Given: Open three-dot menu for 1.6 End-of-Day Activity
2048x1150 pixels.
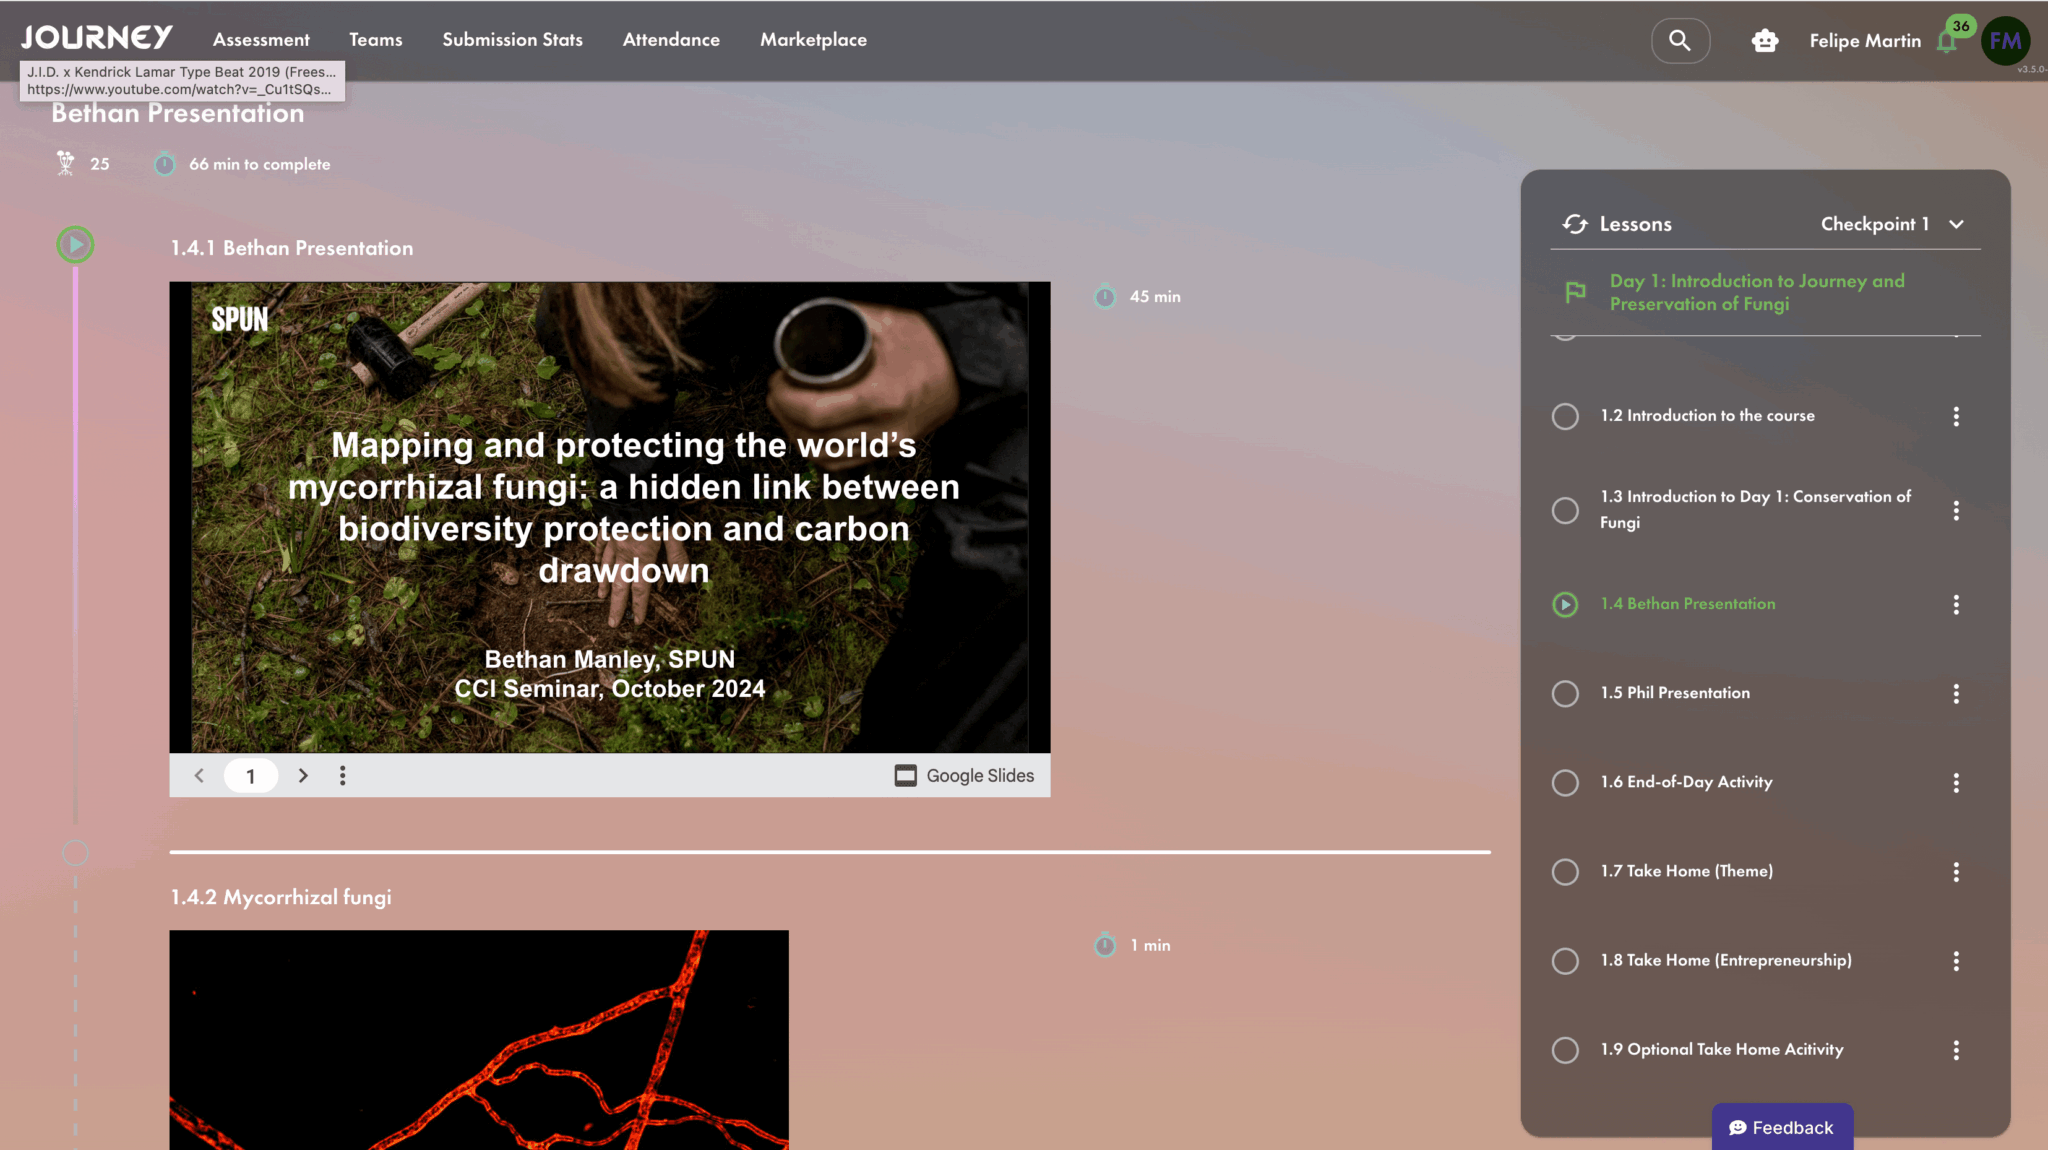Looking at the screenshot, I should tap(1956, 783).
